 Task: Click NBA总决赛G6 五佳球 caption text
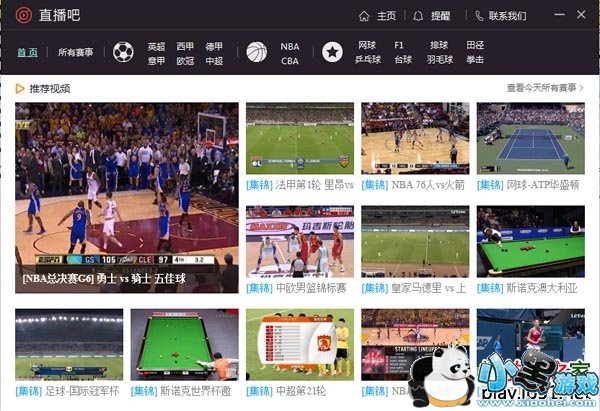point(104,278)
